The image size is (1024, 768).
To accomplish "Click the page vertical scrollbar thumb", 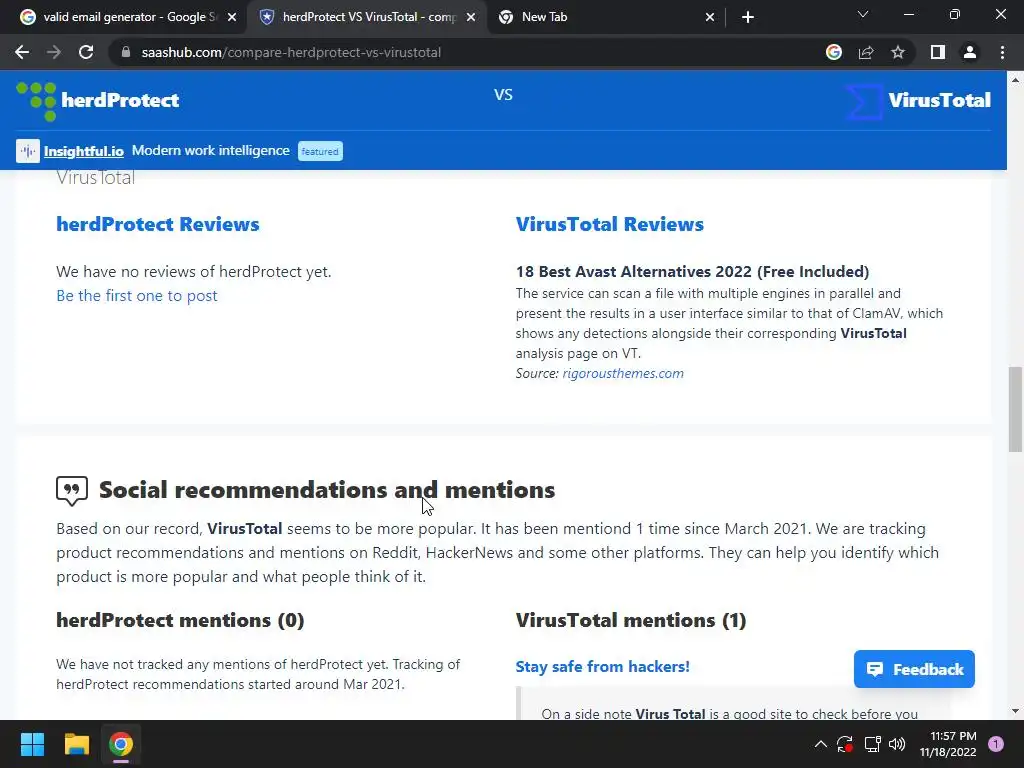I will 1015,409.
